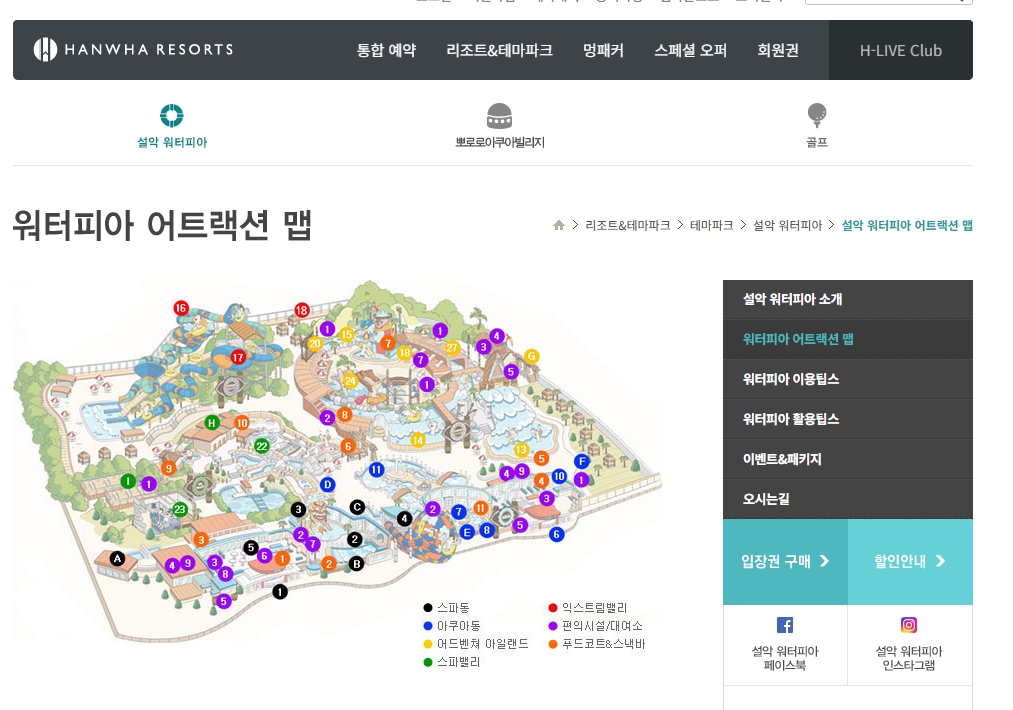
Task: Select green marker H on the map
Action: (x=212, y=423)
